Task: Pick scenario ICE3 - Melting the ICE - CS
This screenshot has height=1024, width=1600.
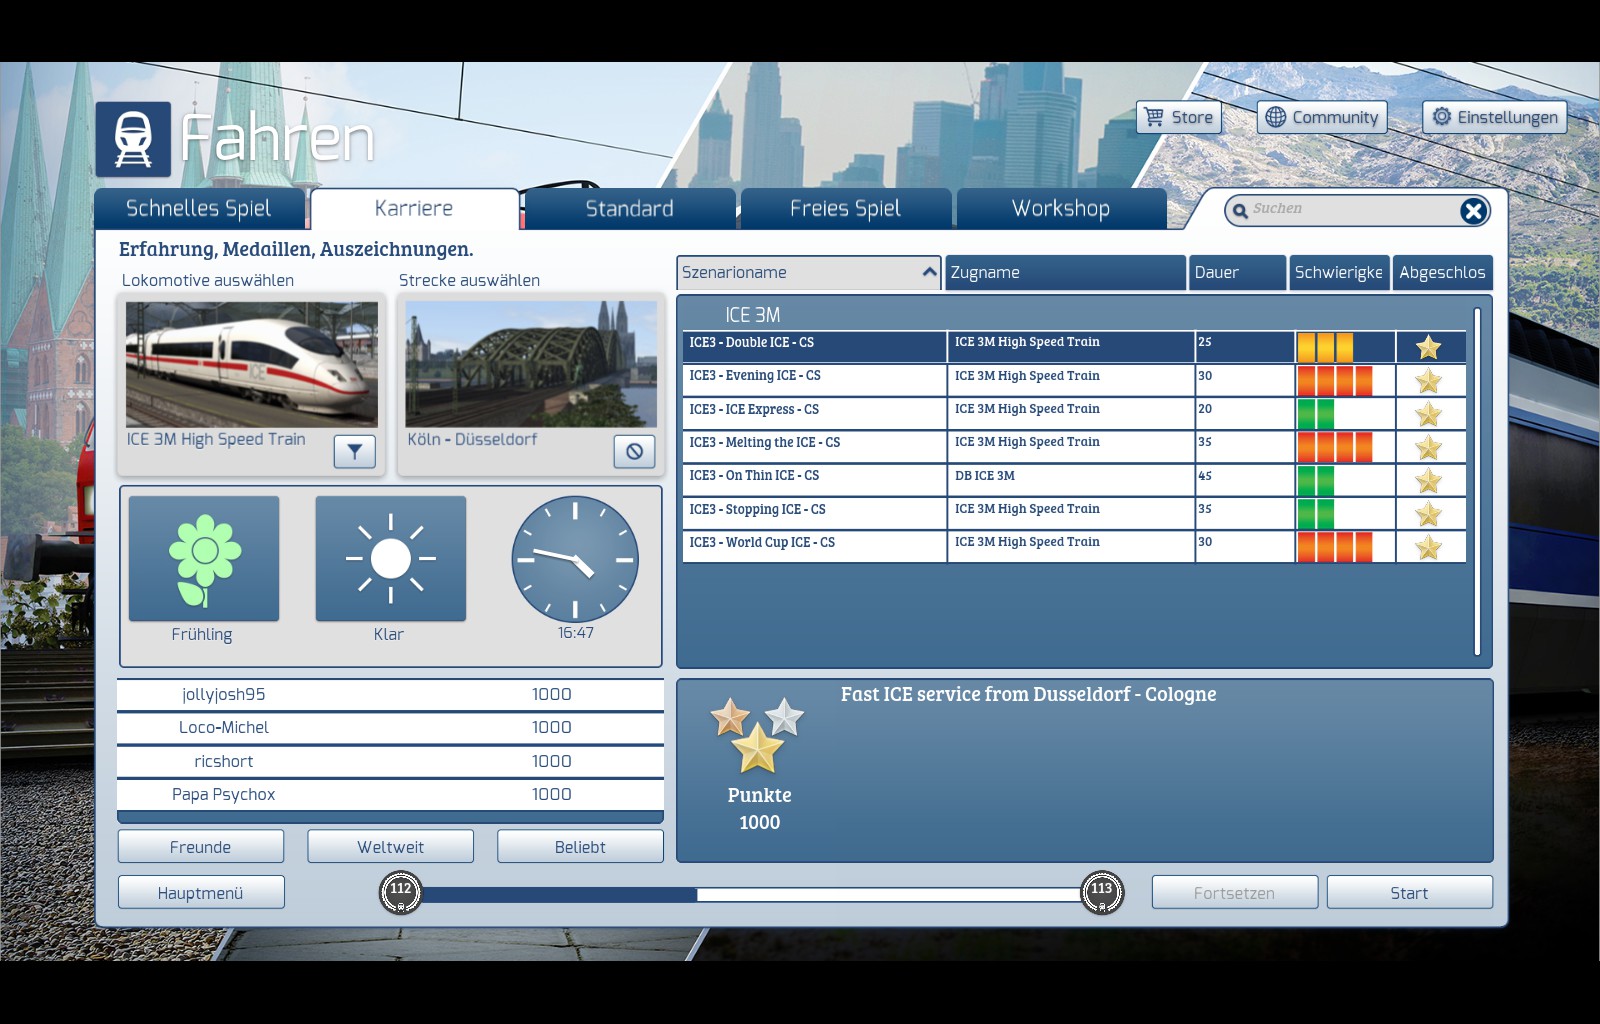Action: 1074,447
